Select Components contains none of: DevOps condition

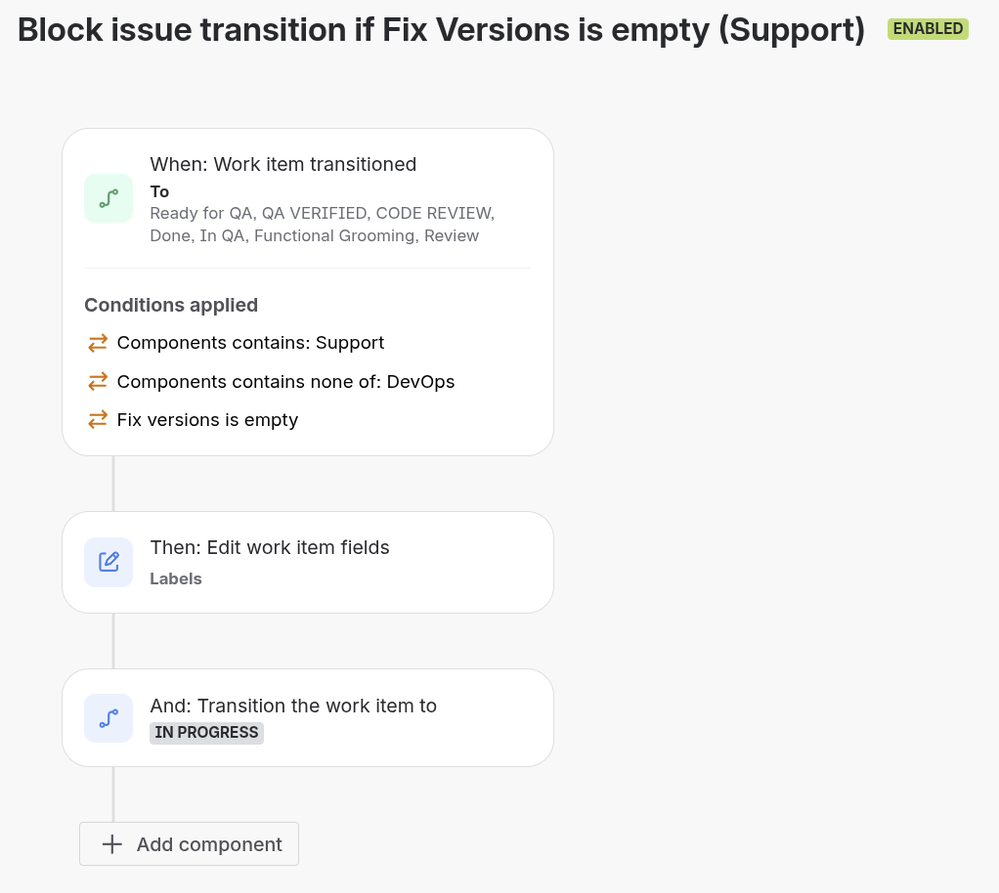pos(271,382)
